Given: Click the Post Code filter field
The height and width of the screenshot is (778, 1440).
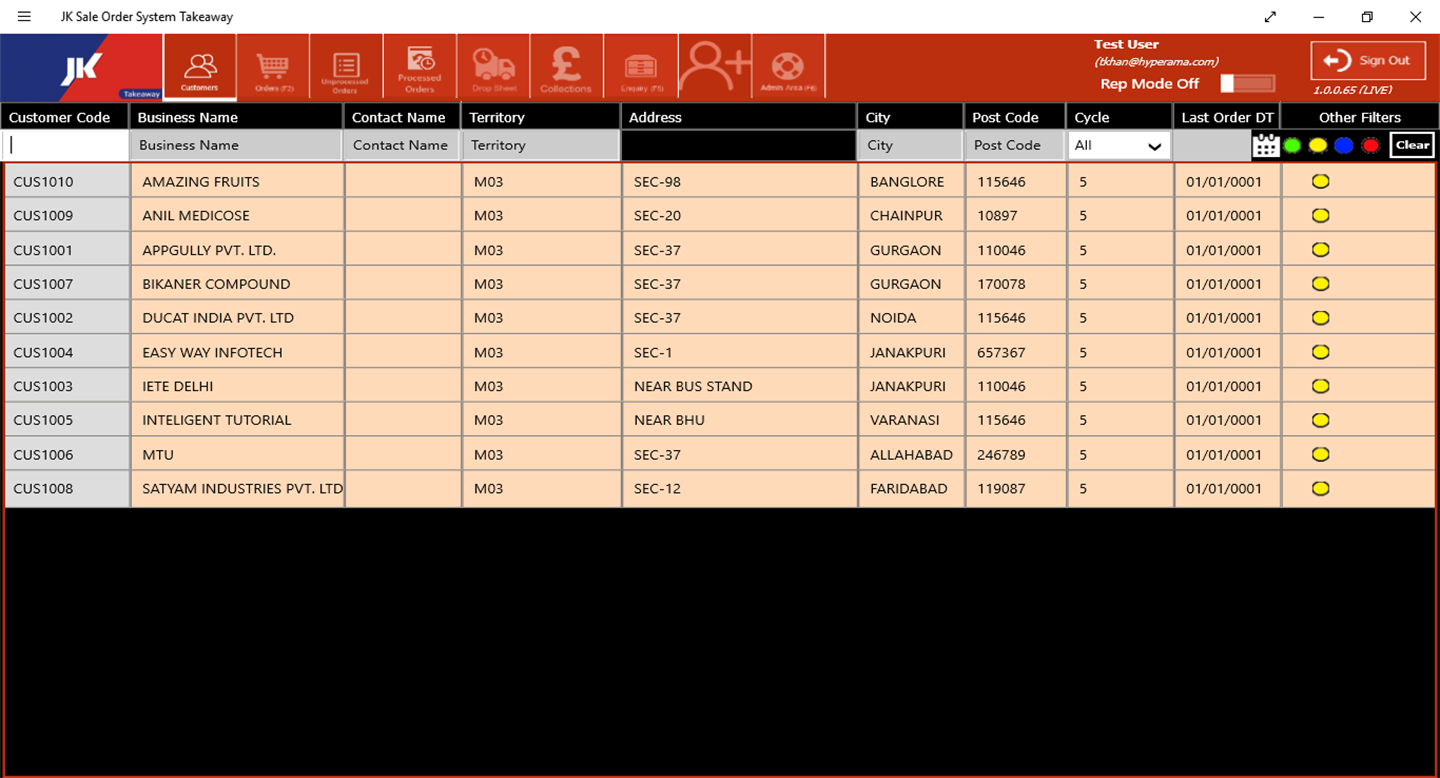Looking at the screenshot, I should tap(1015, 146).
